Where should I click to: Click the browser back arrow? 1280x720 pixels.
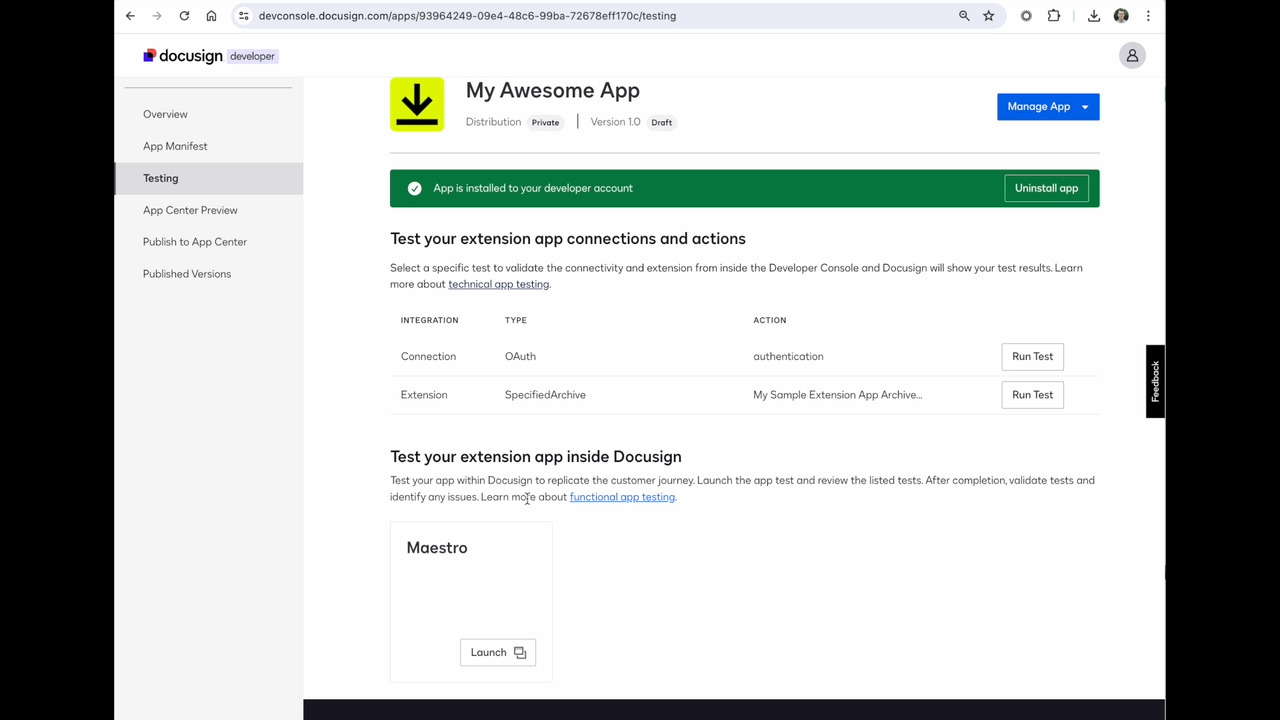pyautogui.click(x=130, y=16)
